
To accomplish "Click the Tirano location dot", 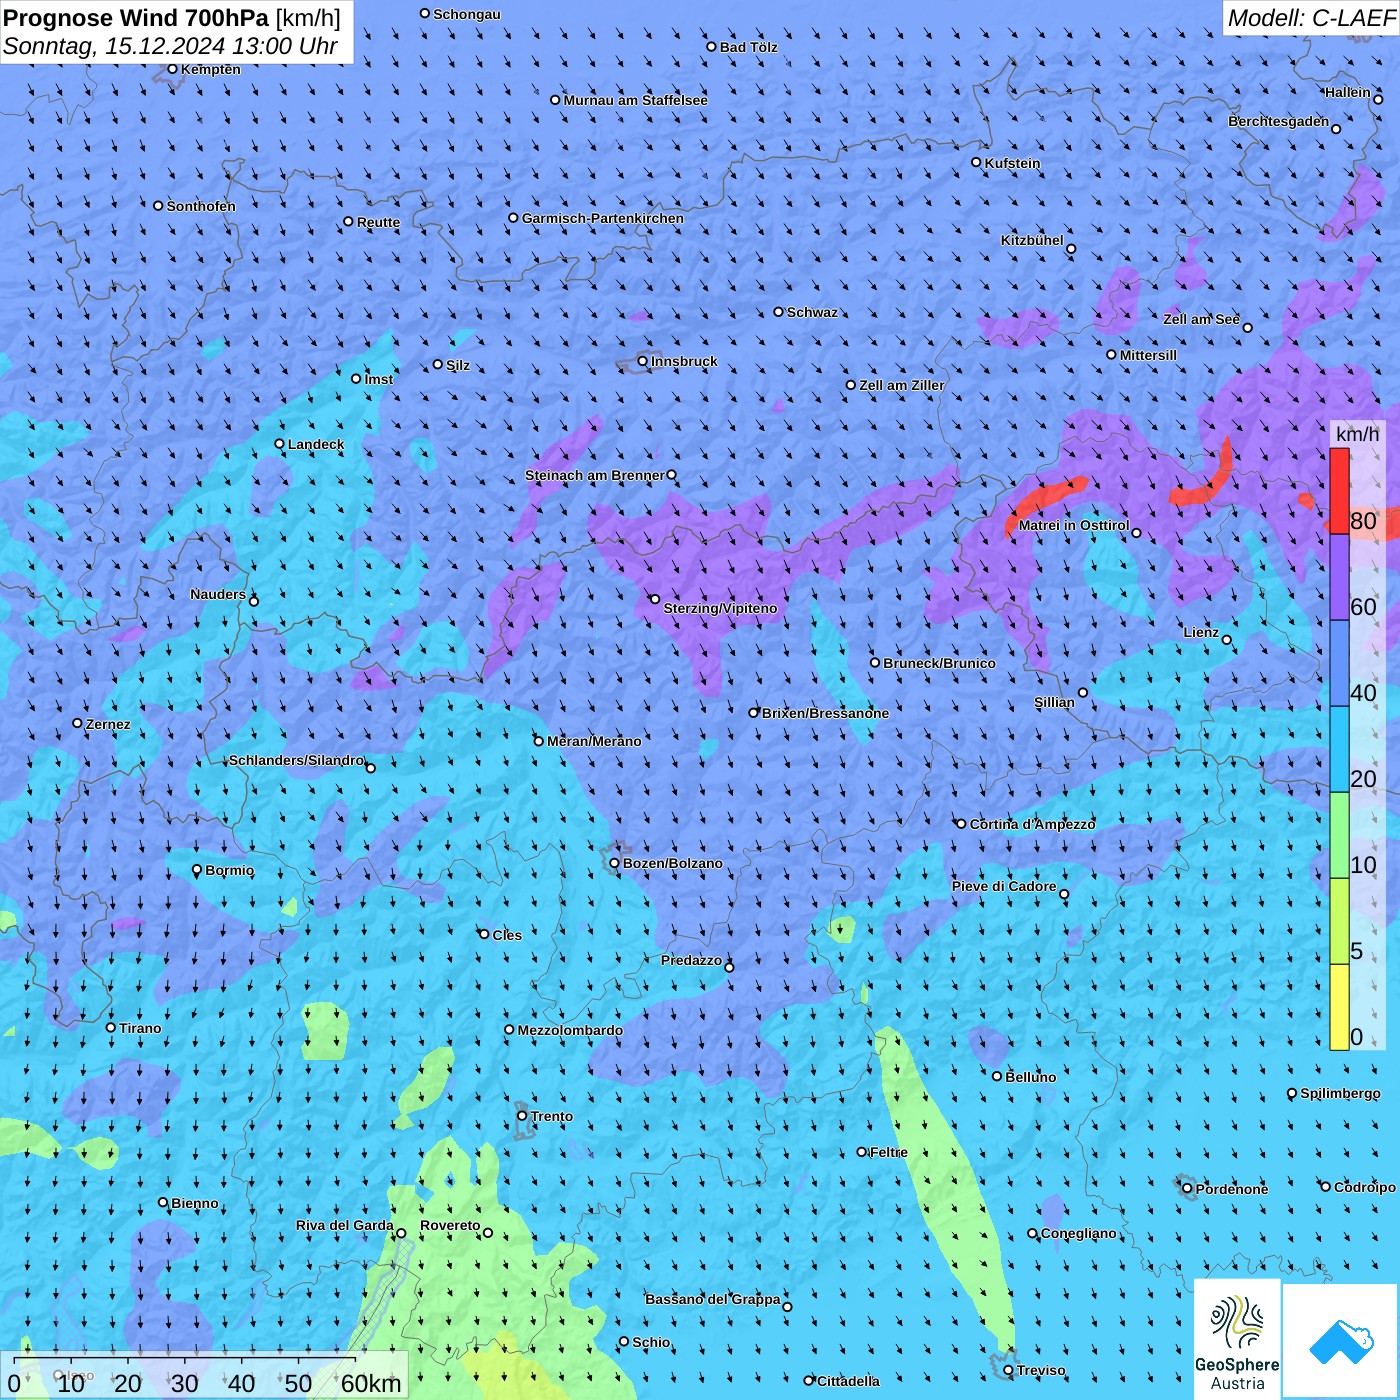I will tap(111, 1027).
